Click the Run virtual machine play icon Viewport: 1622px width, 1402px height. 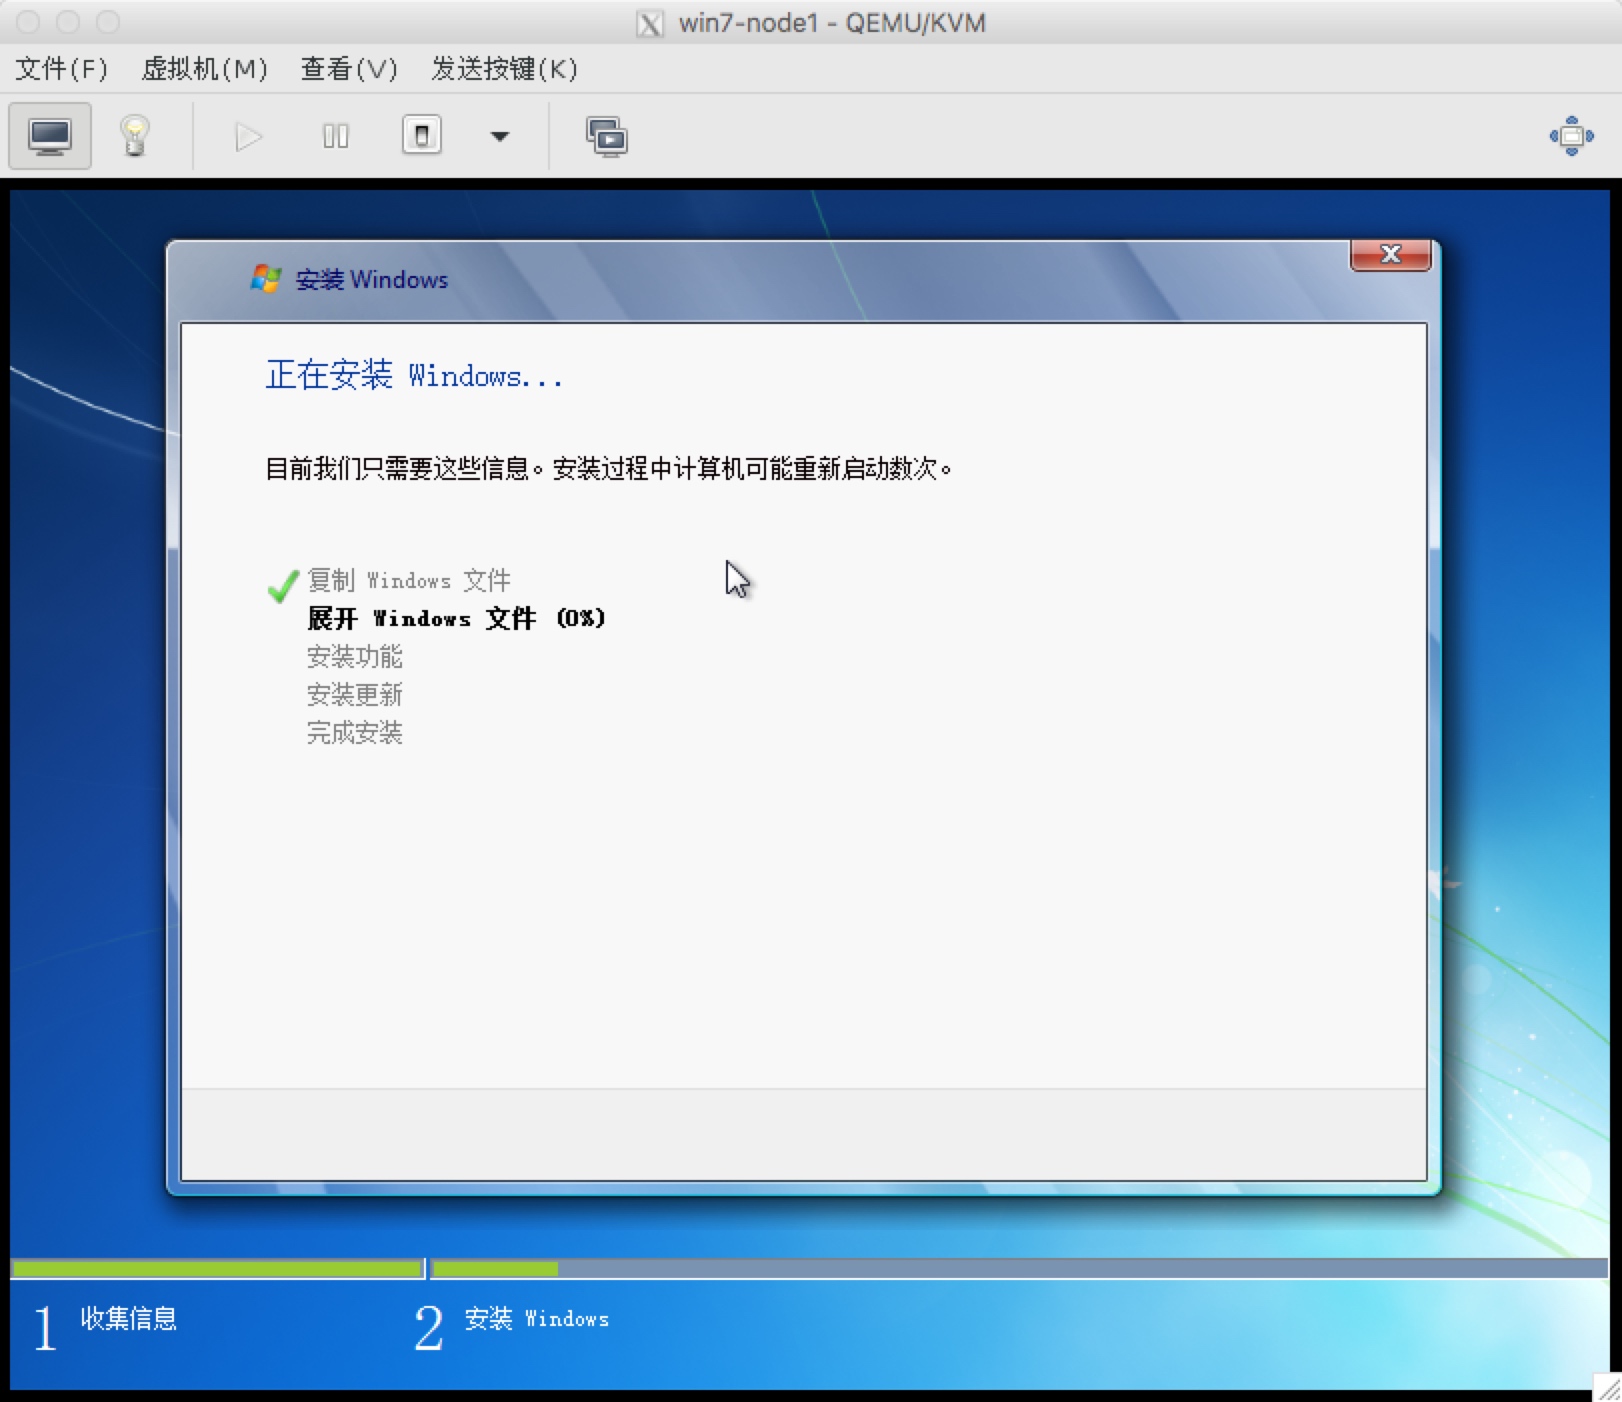pos(248,136)
